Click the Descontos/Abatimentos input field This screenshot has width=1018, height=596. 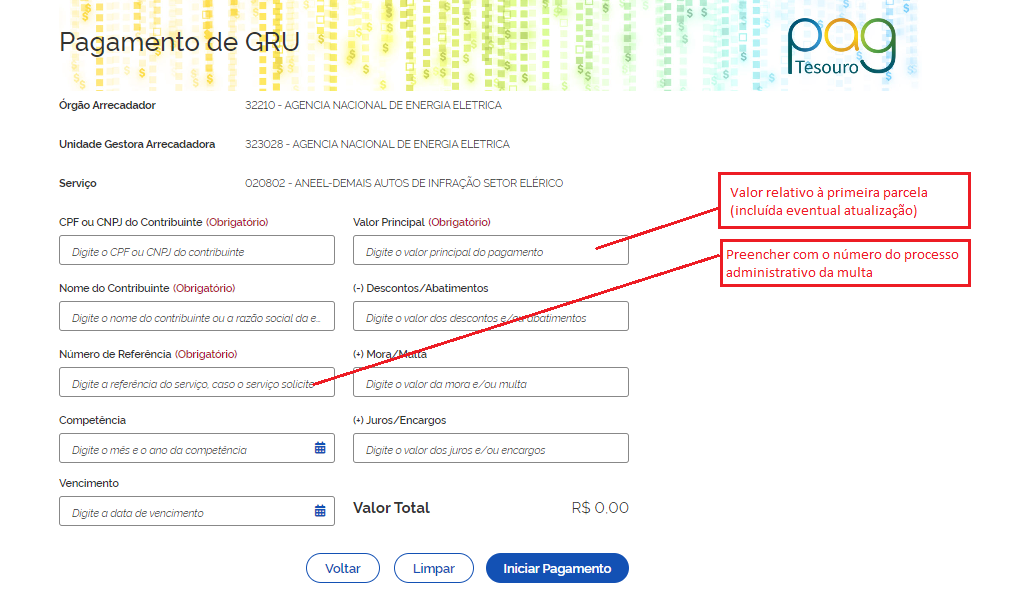(490, 317)
